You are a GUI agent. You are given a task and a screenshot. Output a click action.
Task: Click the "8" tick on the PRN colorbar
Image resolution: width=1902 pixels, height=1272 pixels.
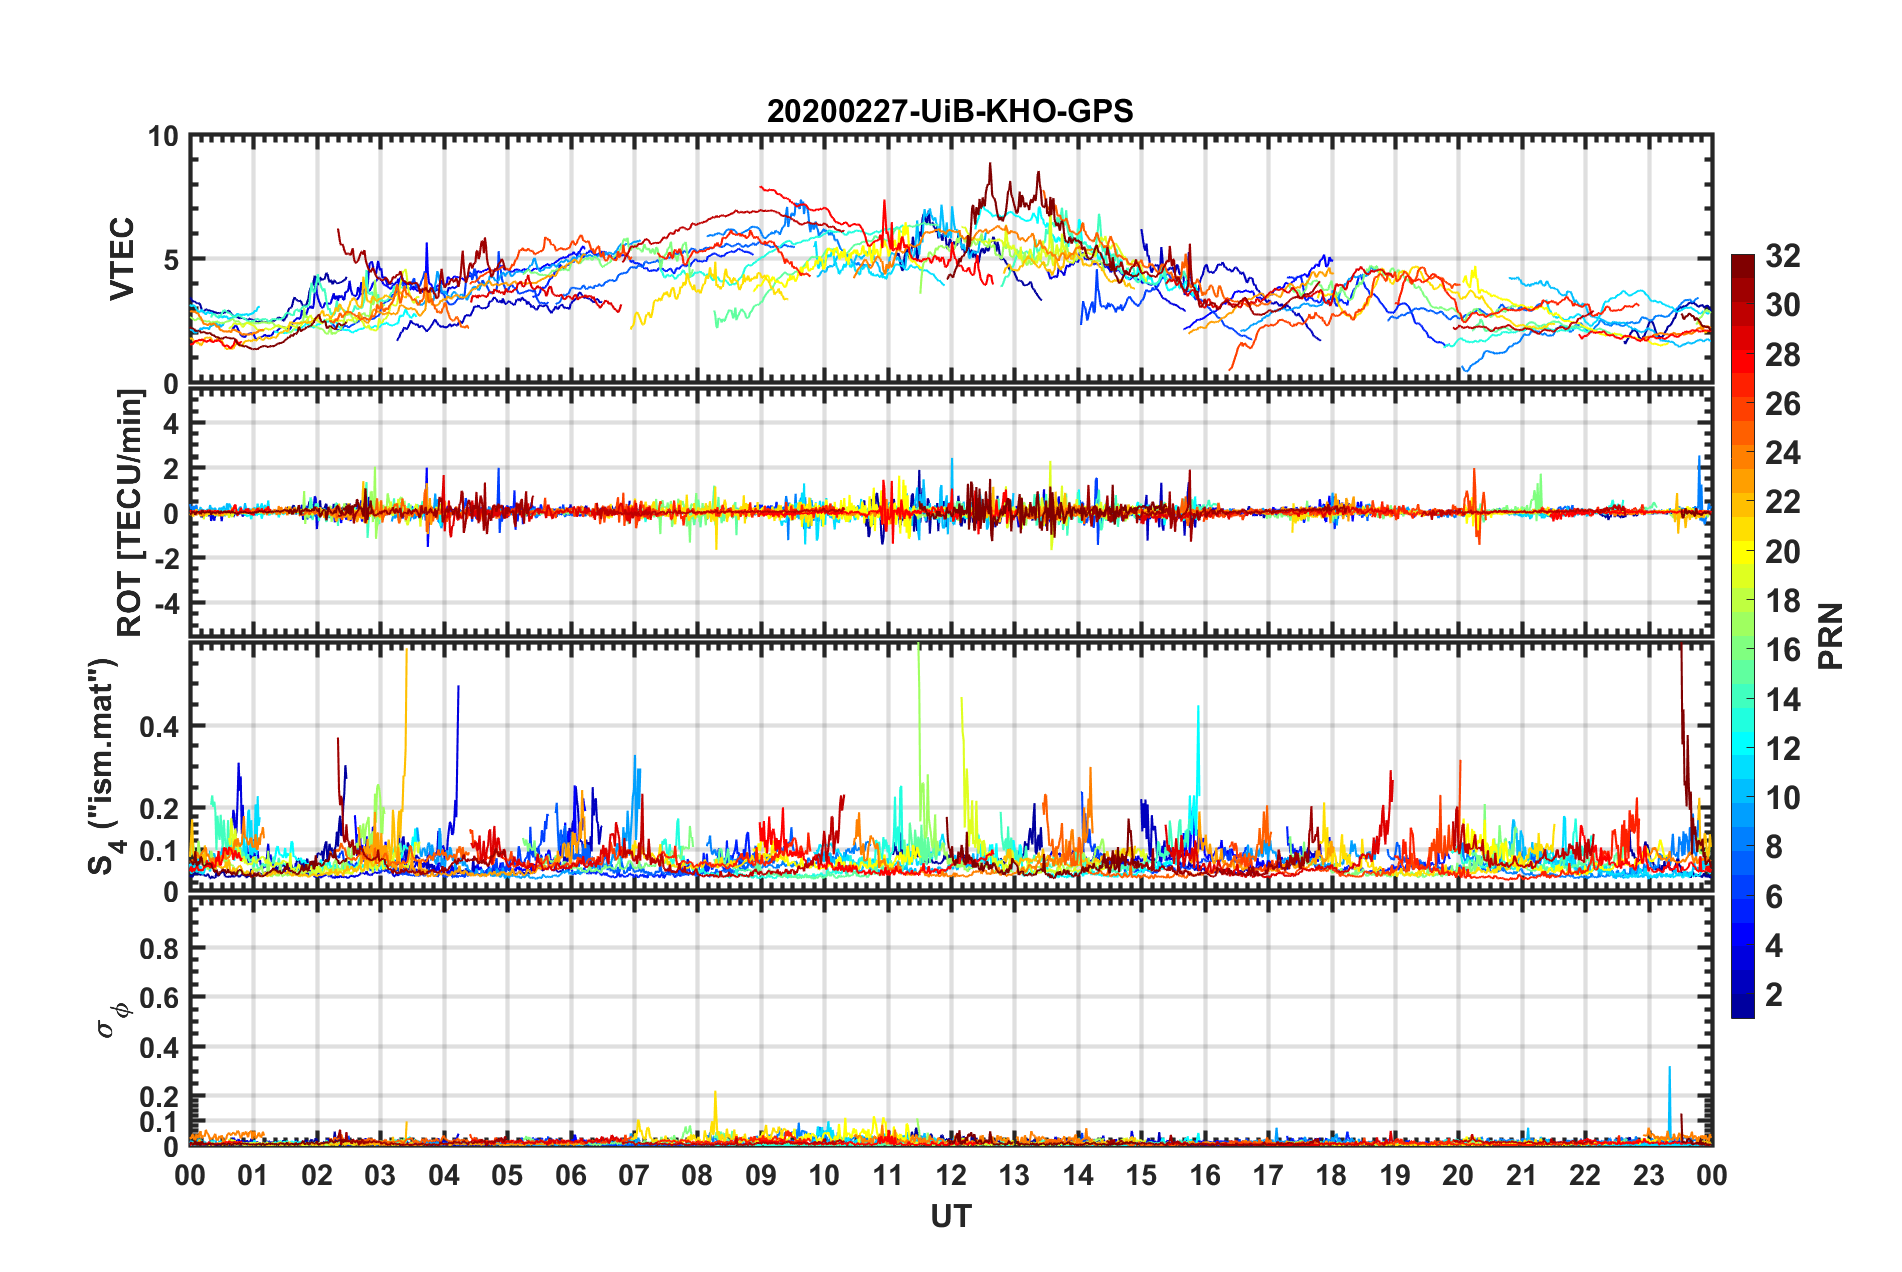1774,847
